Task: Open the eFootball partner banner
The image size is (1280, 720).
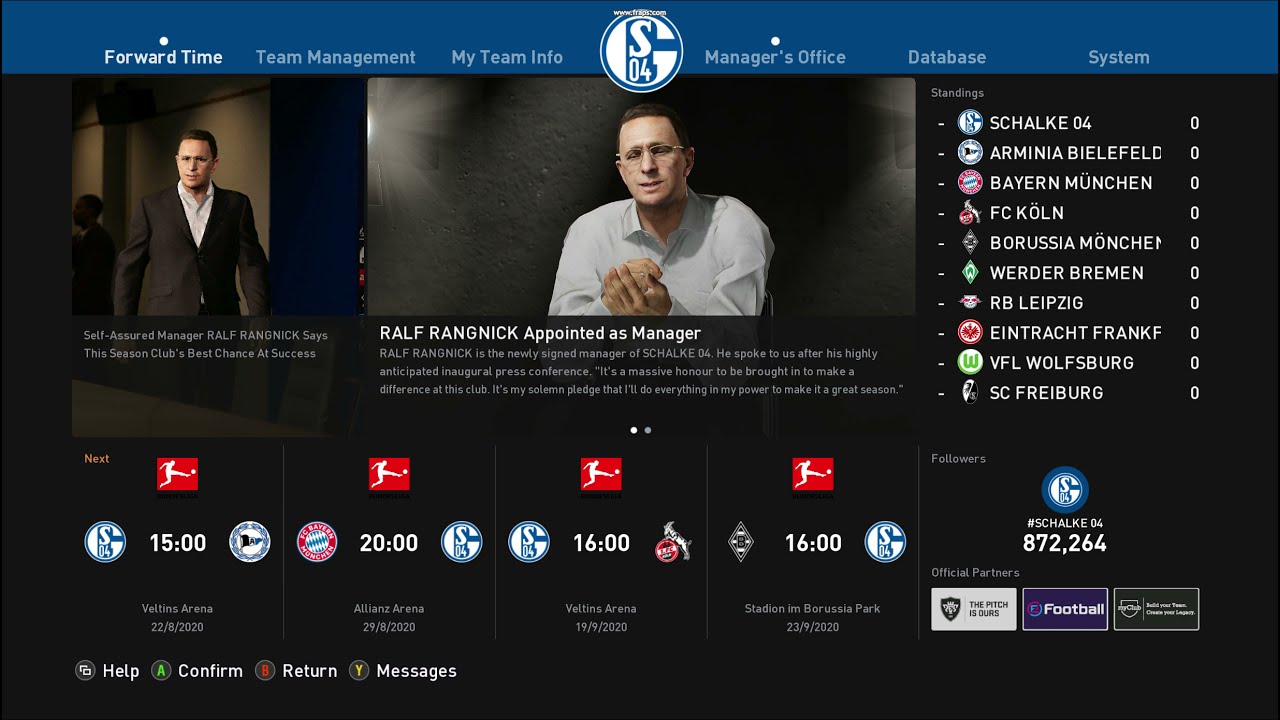Action: coord(1065,609)
